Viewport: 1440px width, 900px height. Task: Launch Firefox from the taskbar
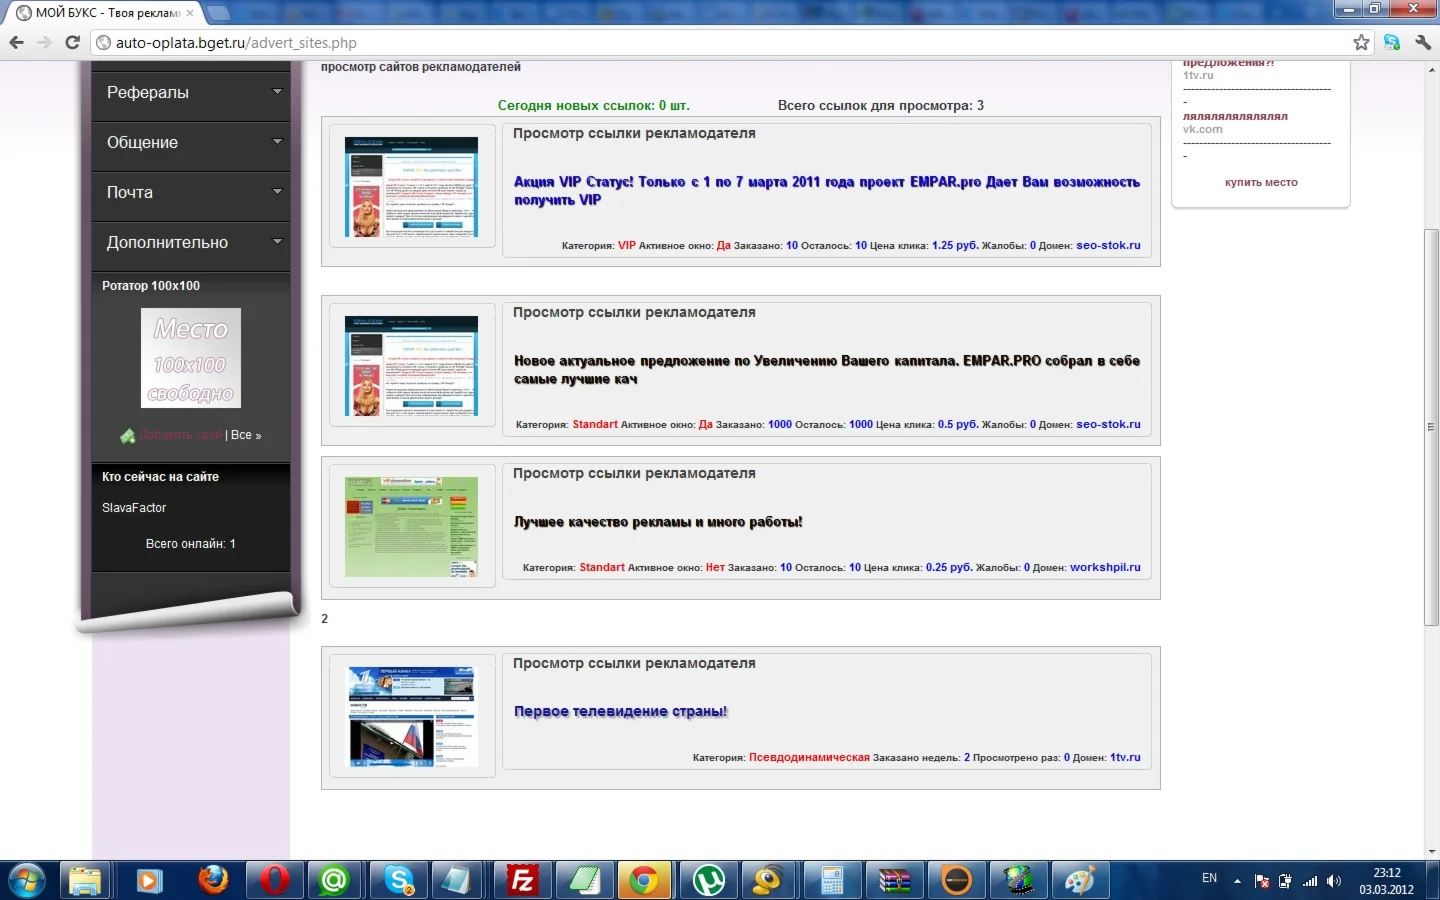[212, 881]
